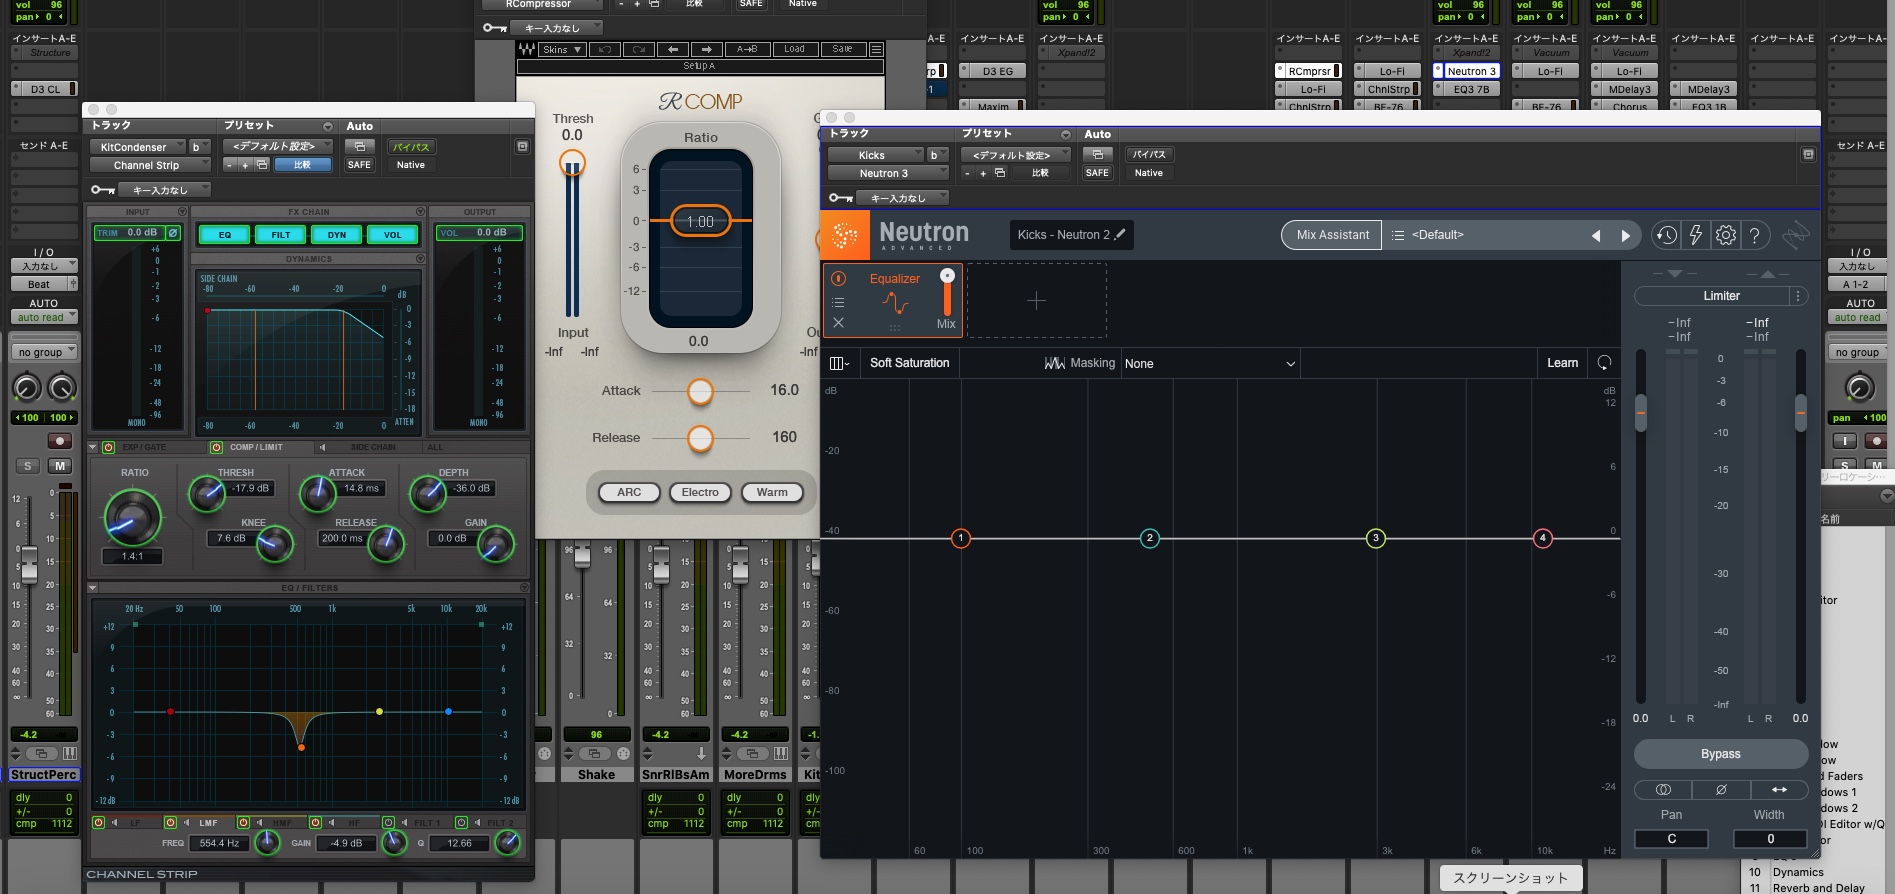
Task: Click Neutron Pan value field C
Action: tap(1671, 839)
